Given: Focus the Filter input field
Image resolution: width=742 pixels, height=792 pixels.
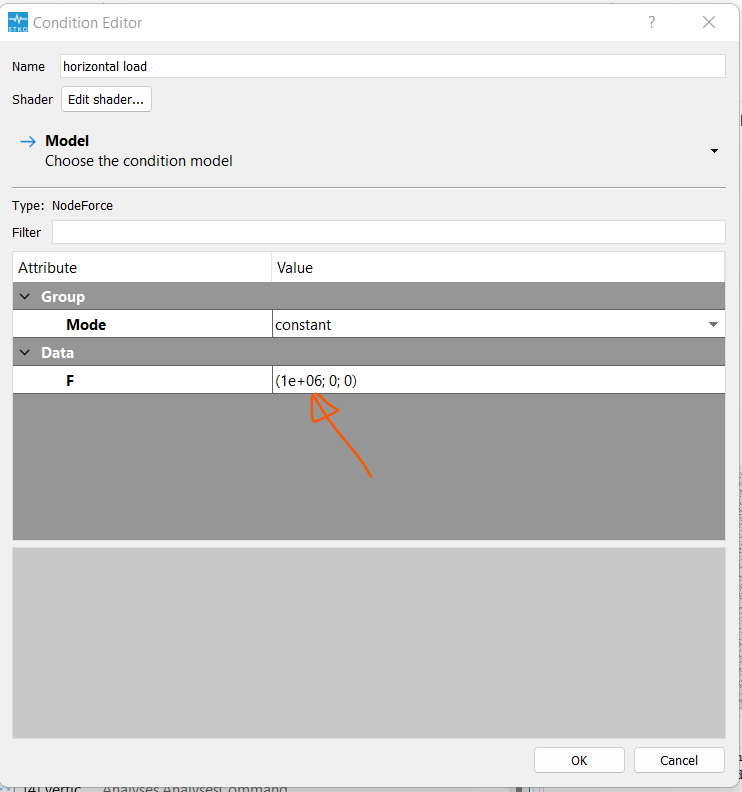Looking at the screenshot, I should click(388, 232).
